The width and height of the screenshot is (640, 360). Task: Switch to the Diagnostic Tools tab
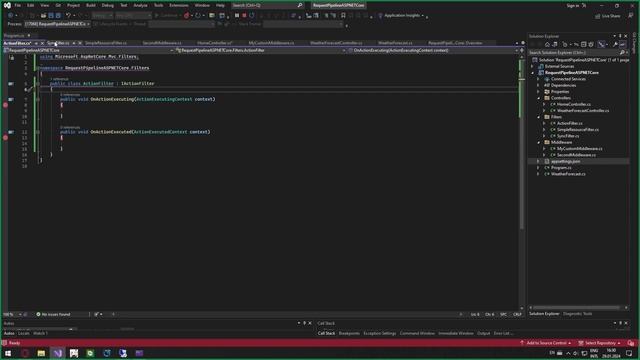tap(577, 314)
